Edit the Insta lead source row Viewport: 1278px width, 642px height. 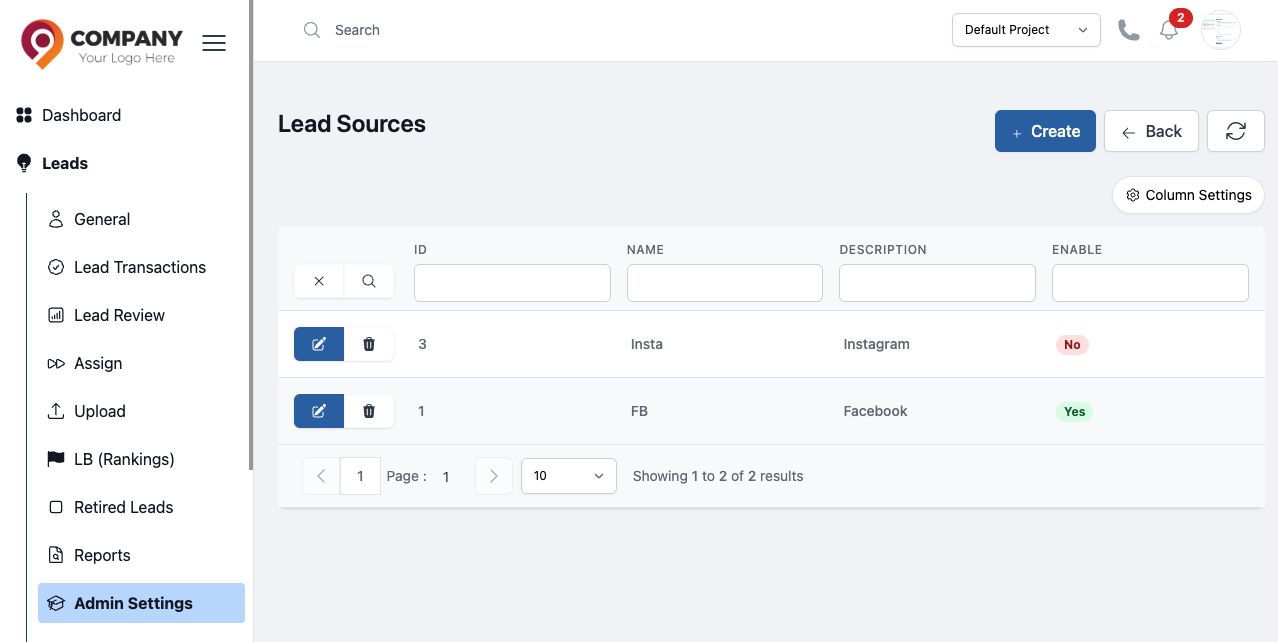tap(319, 344)
